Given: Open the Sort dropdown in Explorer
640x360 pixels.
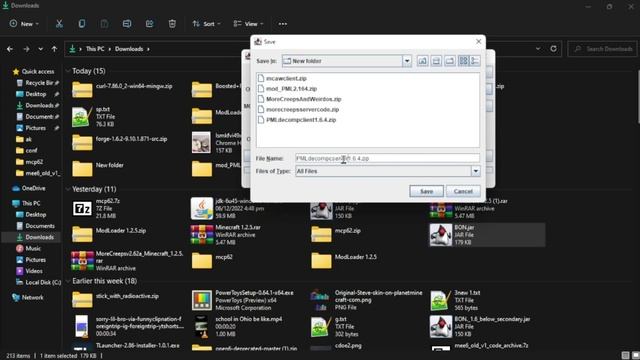Looking at the screenshot, I should (207, 24).
